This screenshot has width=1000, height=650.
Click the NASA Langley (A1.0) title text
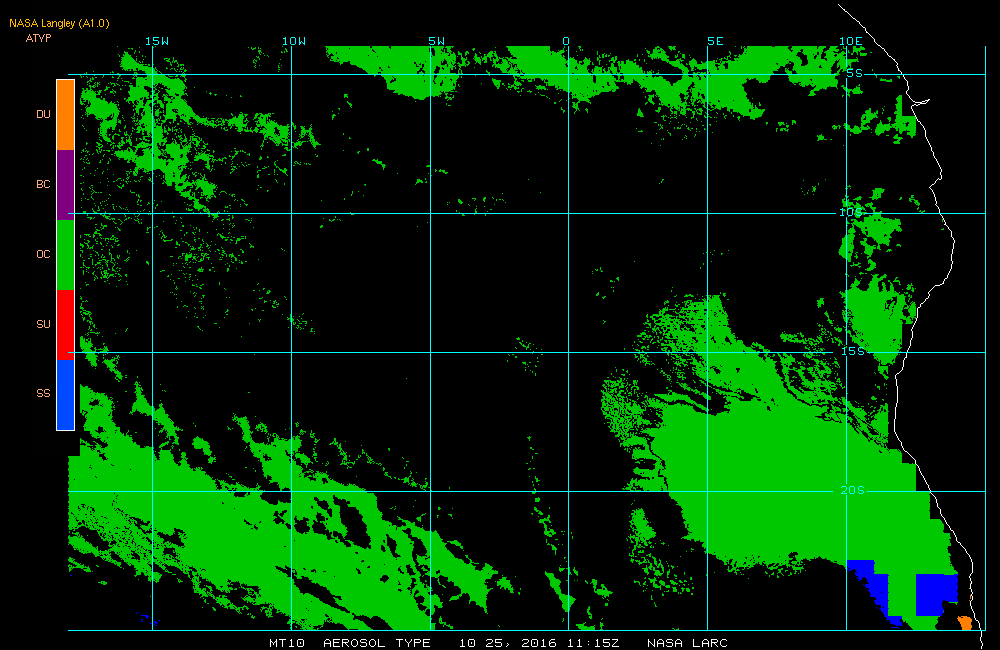tap(59, 24)
